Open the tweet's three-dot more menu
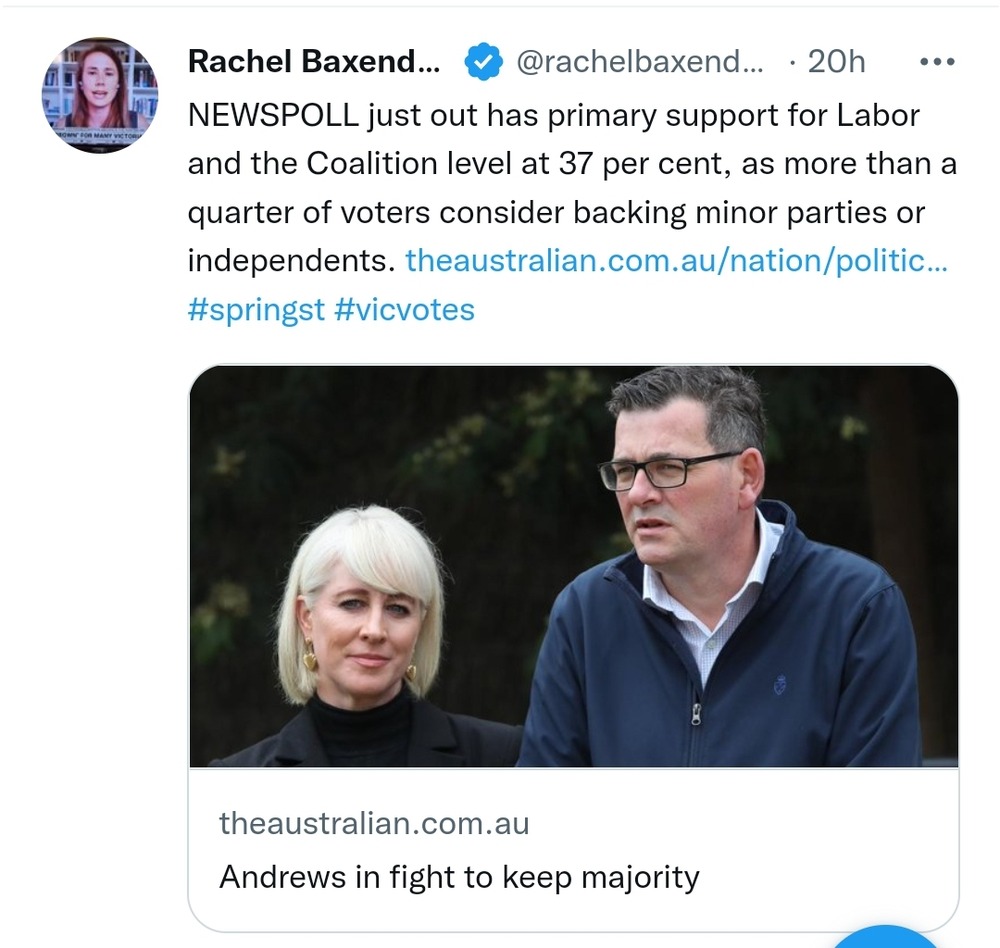This screenshot has height=948, width=1000. (937, 62)
